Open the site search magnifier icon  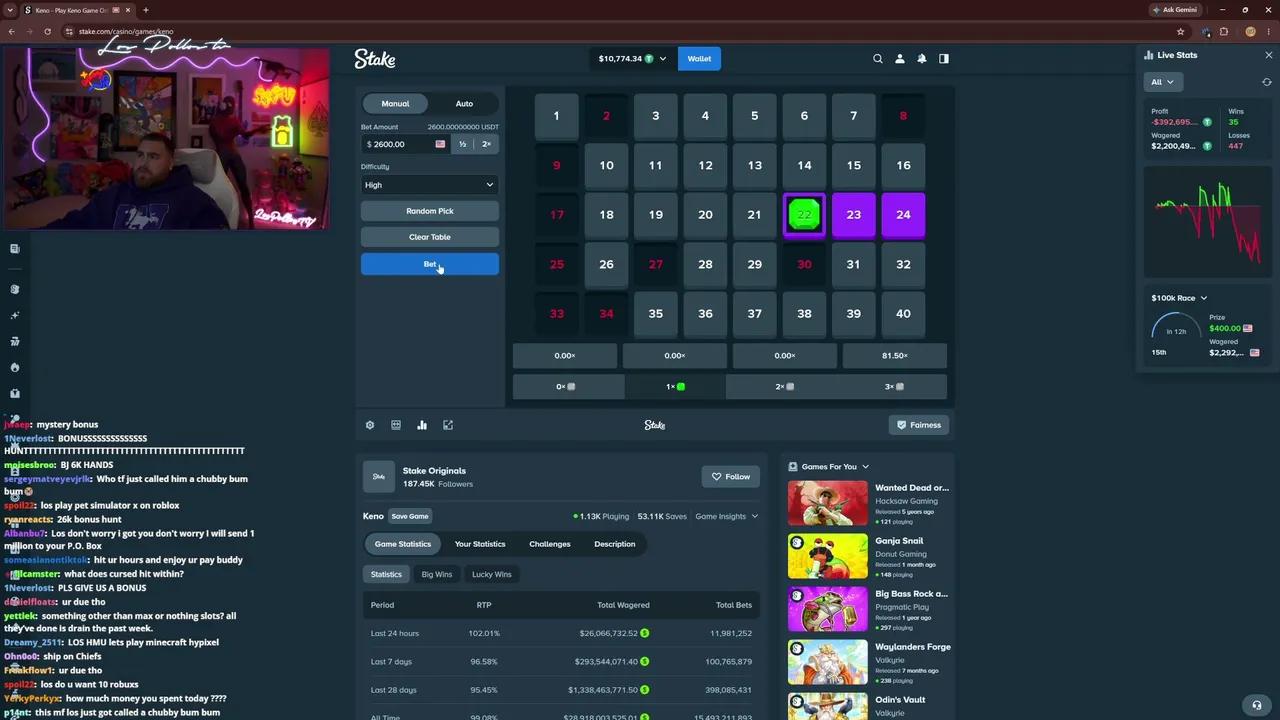pyautogui.click(x=878, y=59)
